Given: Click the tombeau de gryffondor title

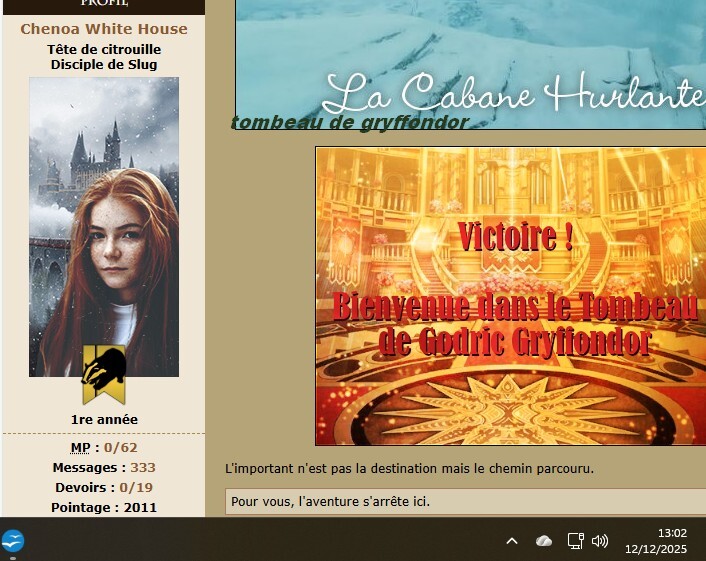Looking at the screenshot, I should [x=350, y=122].
